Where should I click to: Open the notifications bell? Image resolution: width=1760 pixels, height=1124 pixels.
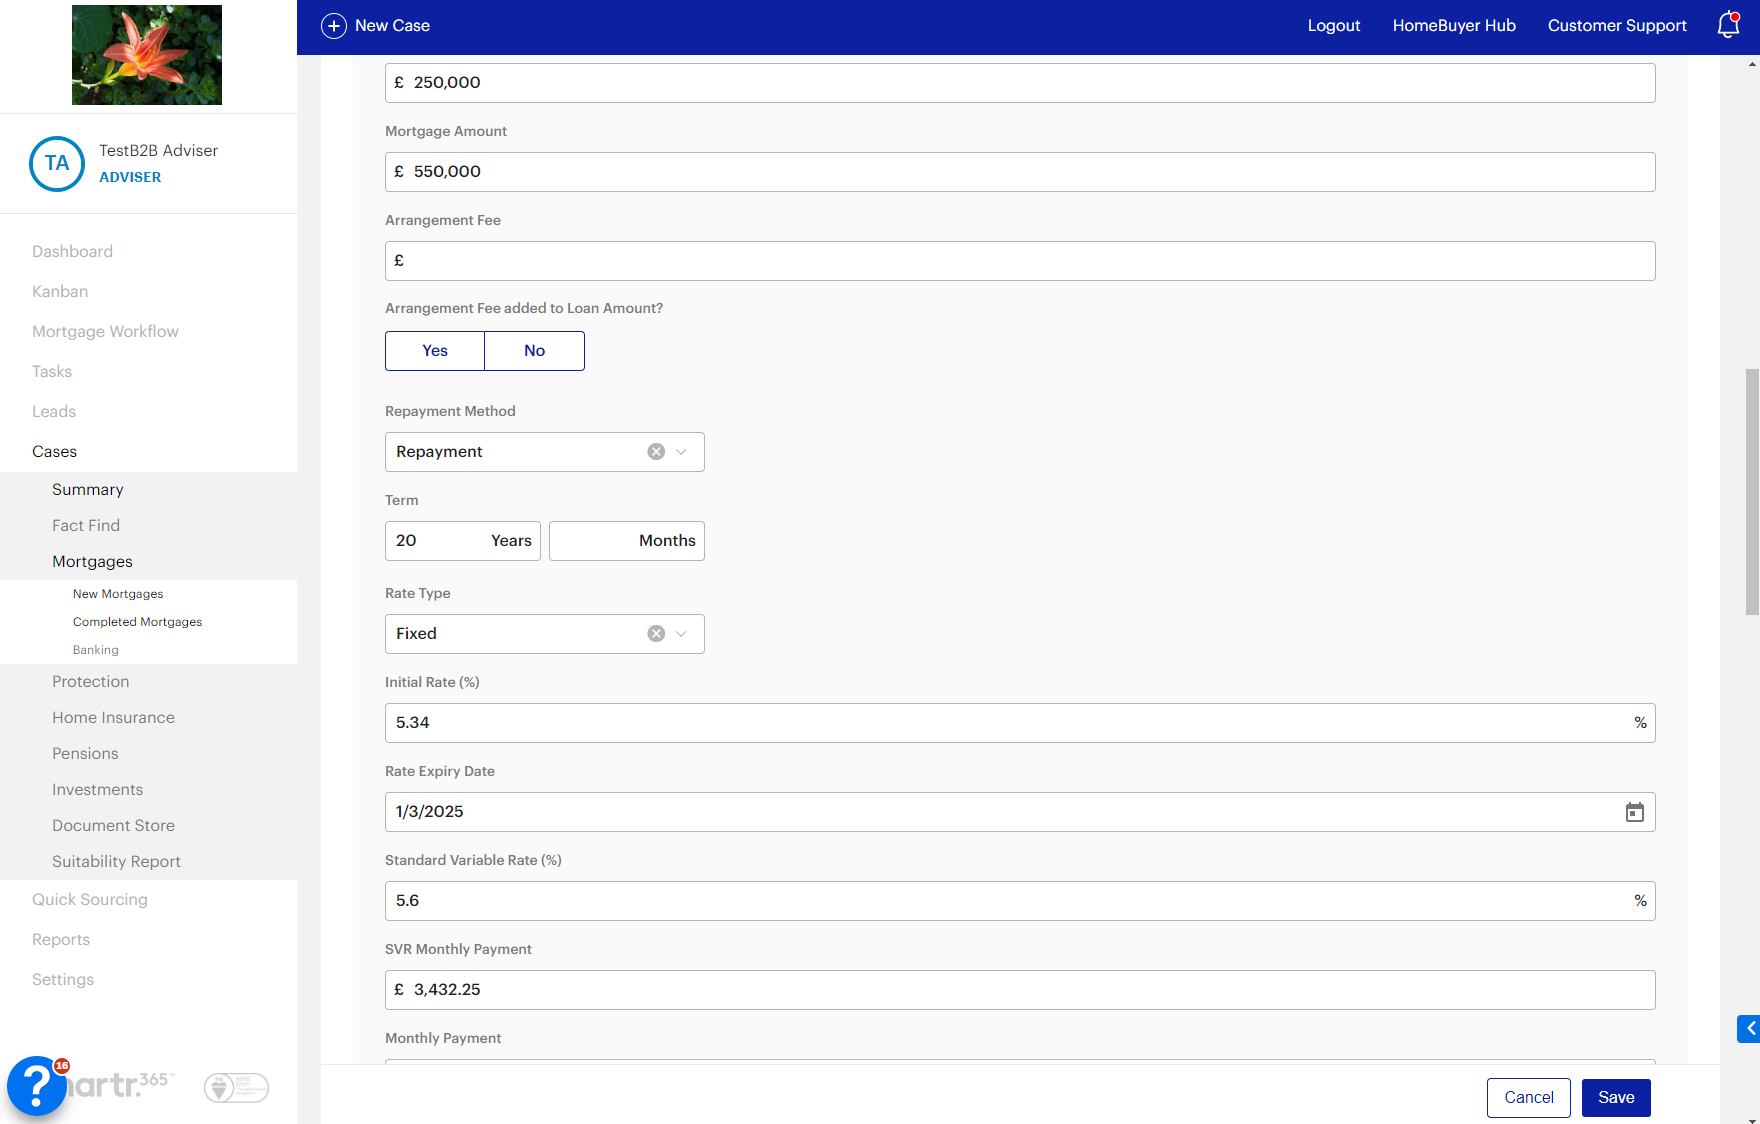pos(1728,25)
